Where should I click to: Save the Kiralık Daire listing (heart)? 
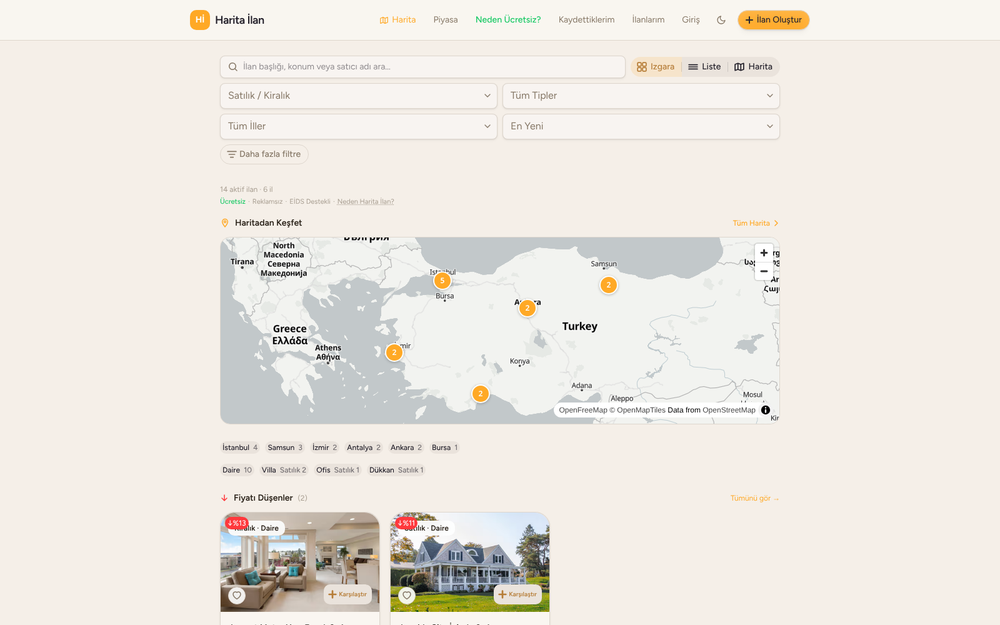tap(237, 595)
